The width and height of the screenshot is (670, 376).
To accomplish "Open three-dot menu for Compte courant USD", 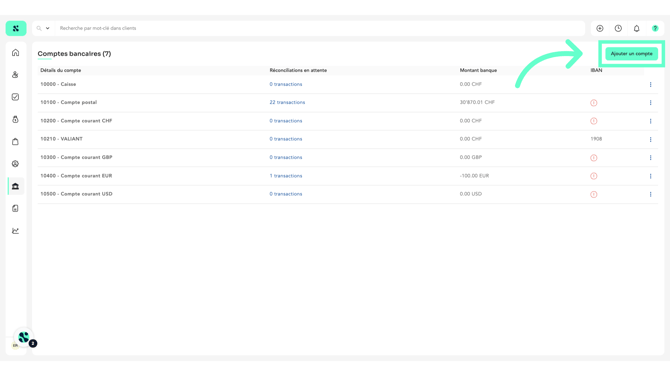I will tap(650, 194).
